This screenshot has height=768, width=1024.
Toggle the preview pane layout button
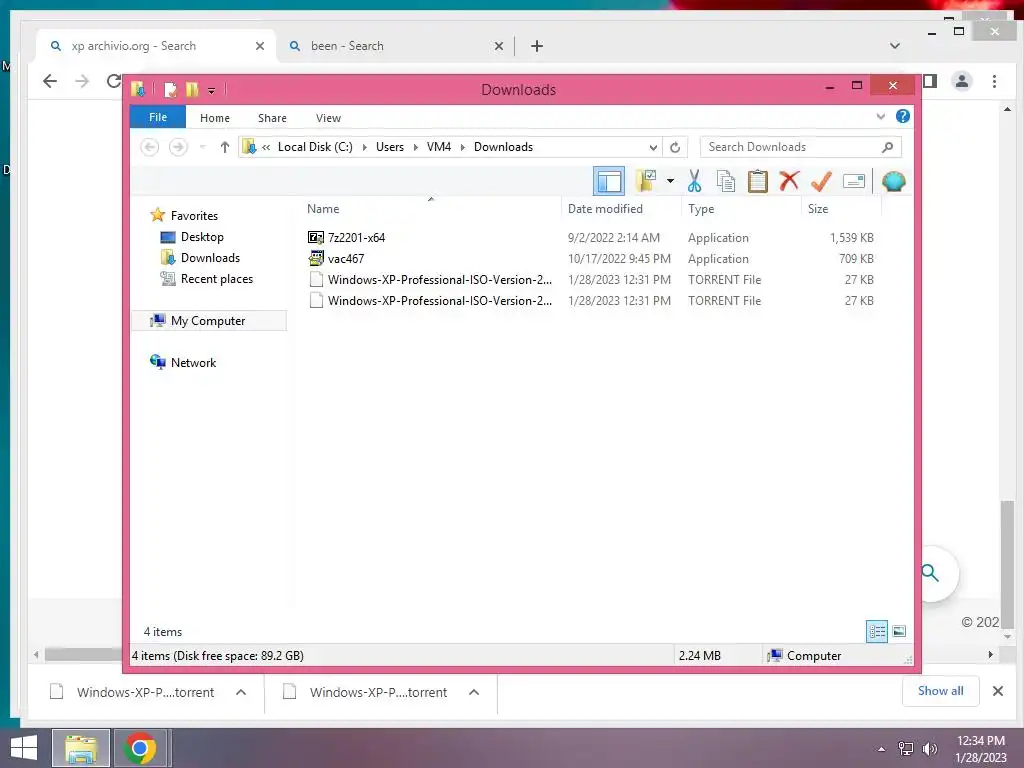coord(609,181)
